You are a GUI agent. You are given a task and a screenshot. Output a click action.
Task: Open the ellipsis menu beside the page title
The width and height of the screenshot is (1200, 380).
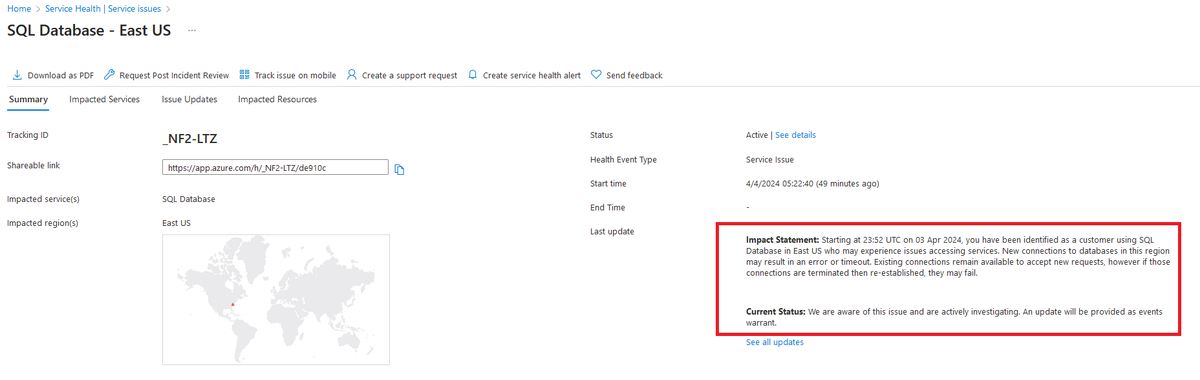(x=192, y=30)
